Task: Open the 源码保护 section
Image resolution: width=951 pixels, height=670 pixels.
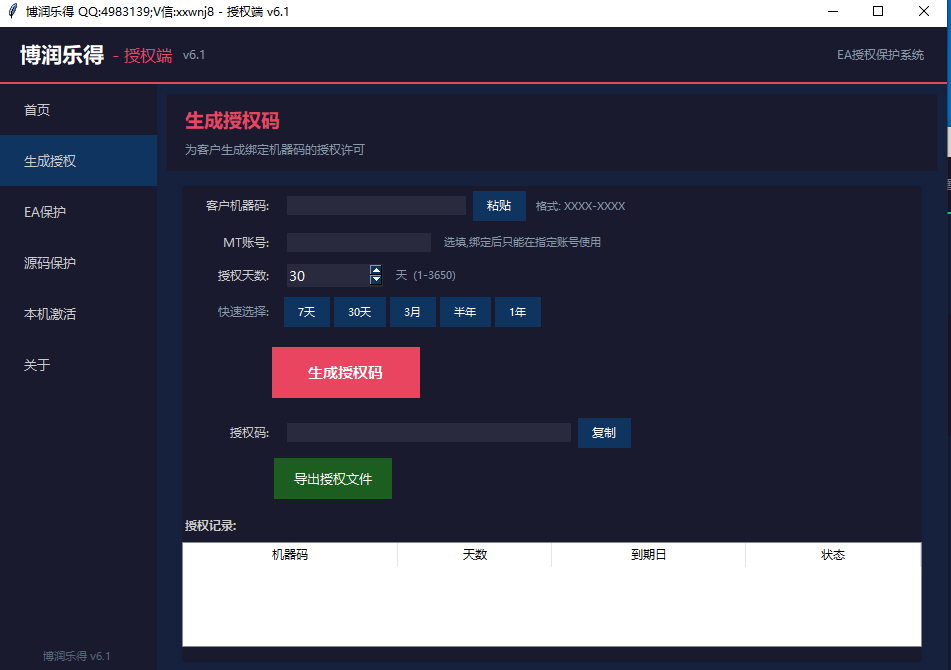Action: (78, 263)
